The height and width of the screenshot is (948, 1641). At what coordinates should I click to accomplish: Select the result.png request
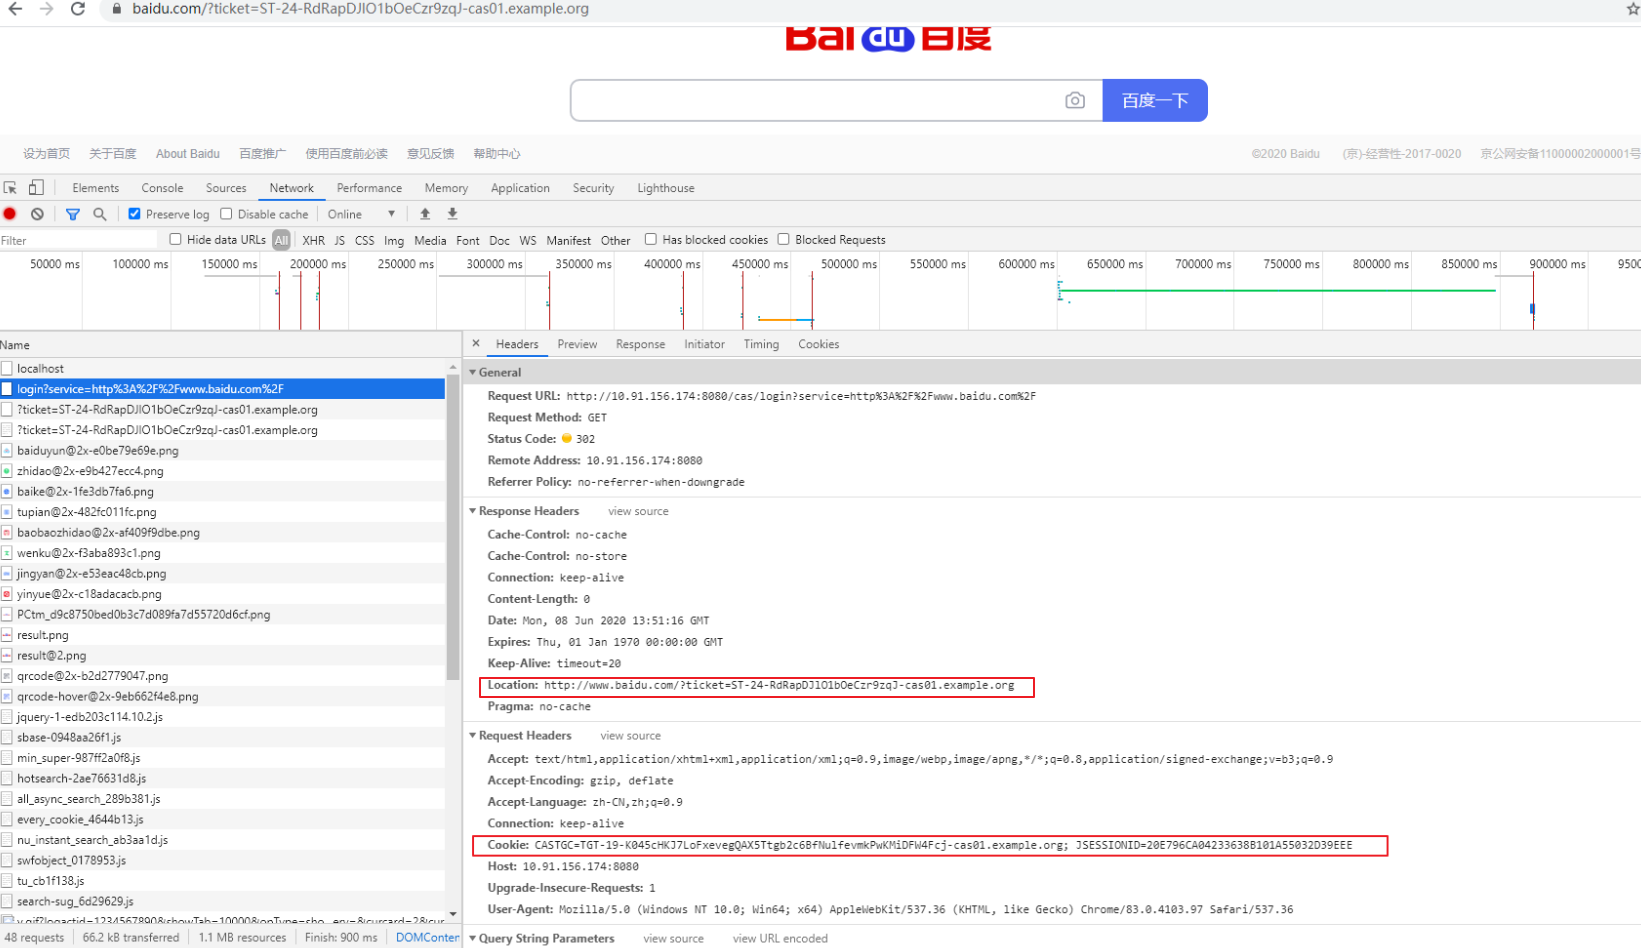(222, 635)
